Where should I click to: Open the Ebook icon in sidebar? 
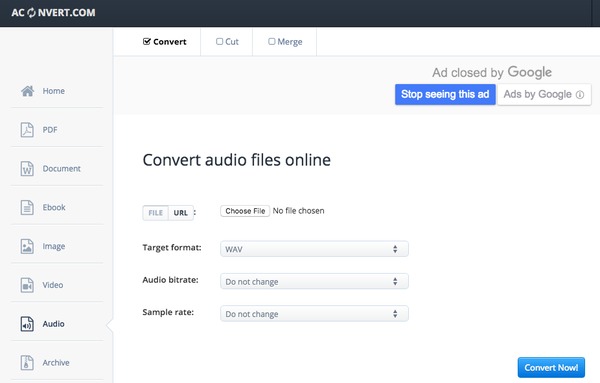[x=27, y=207]
